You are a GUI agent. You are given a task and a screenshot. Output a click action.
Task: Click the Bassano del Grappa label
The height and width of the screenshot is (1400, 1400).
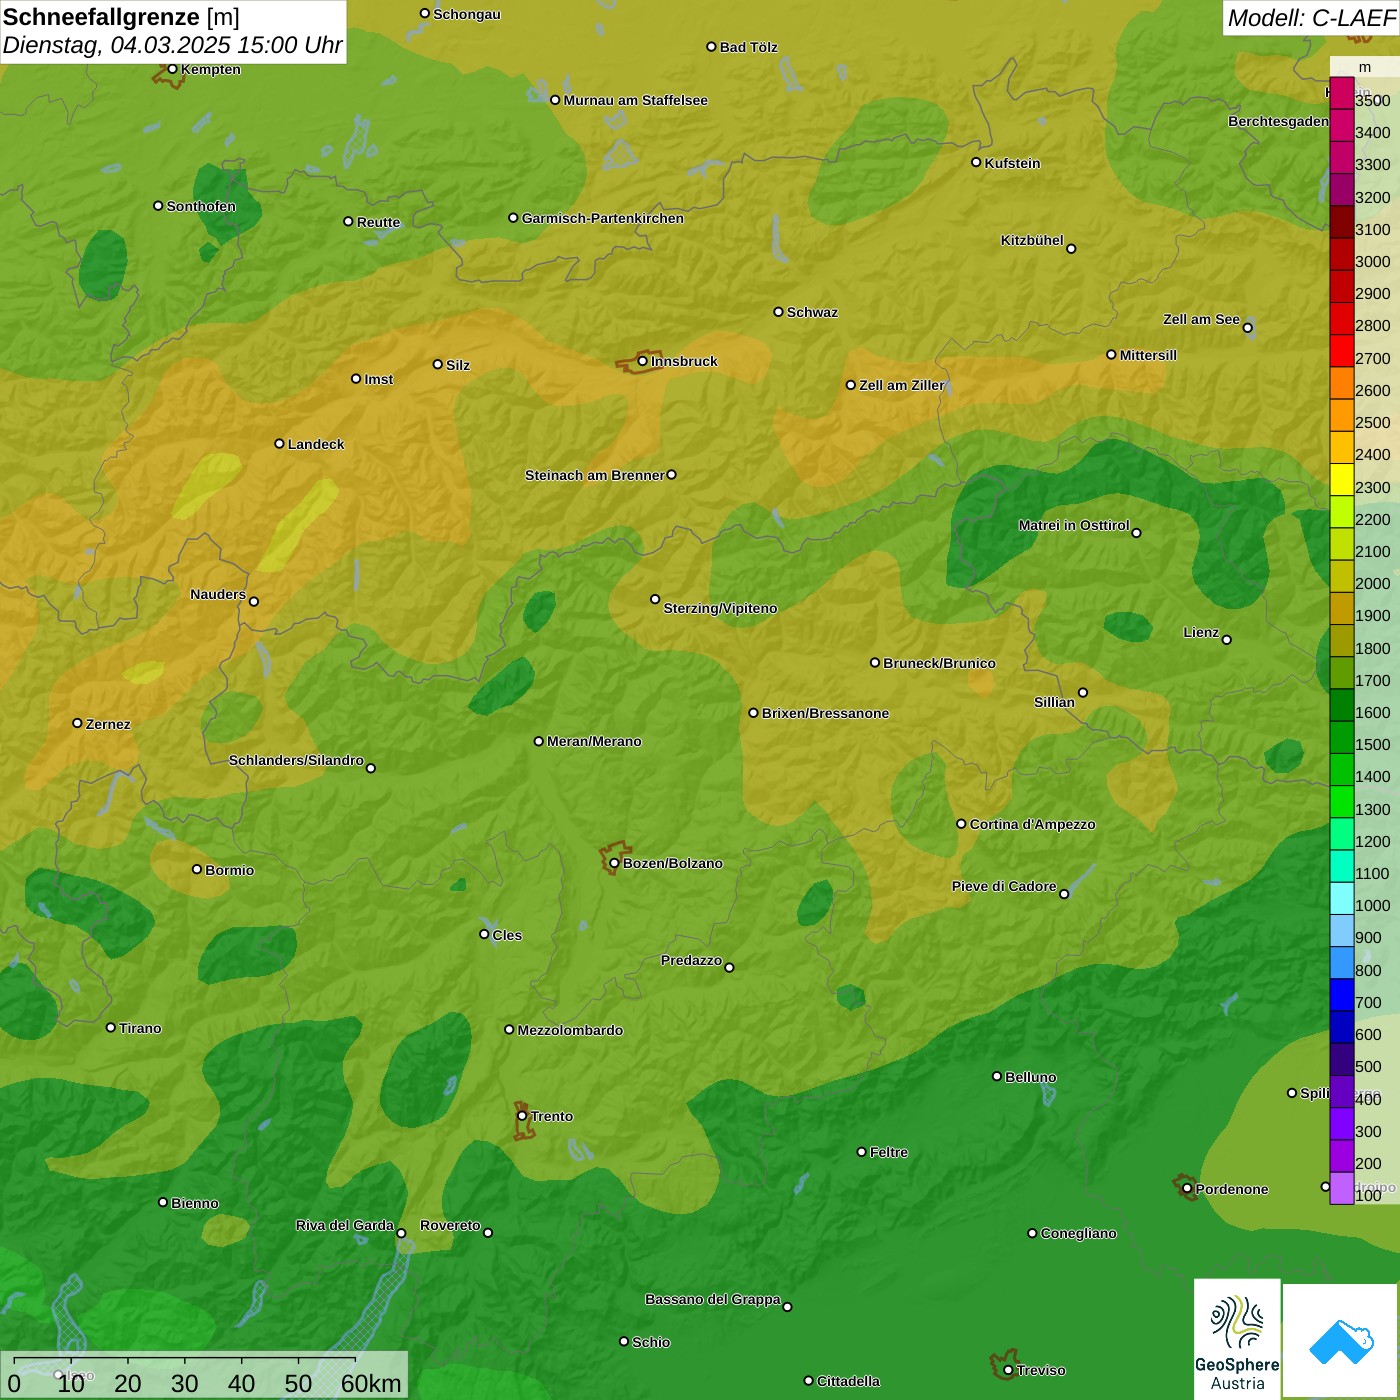(712, 1299)
